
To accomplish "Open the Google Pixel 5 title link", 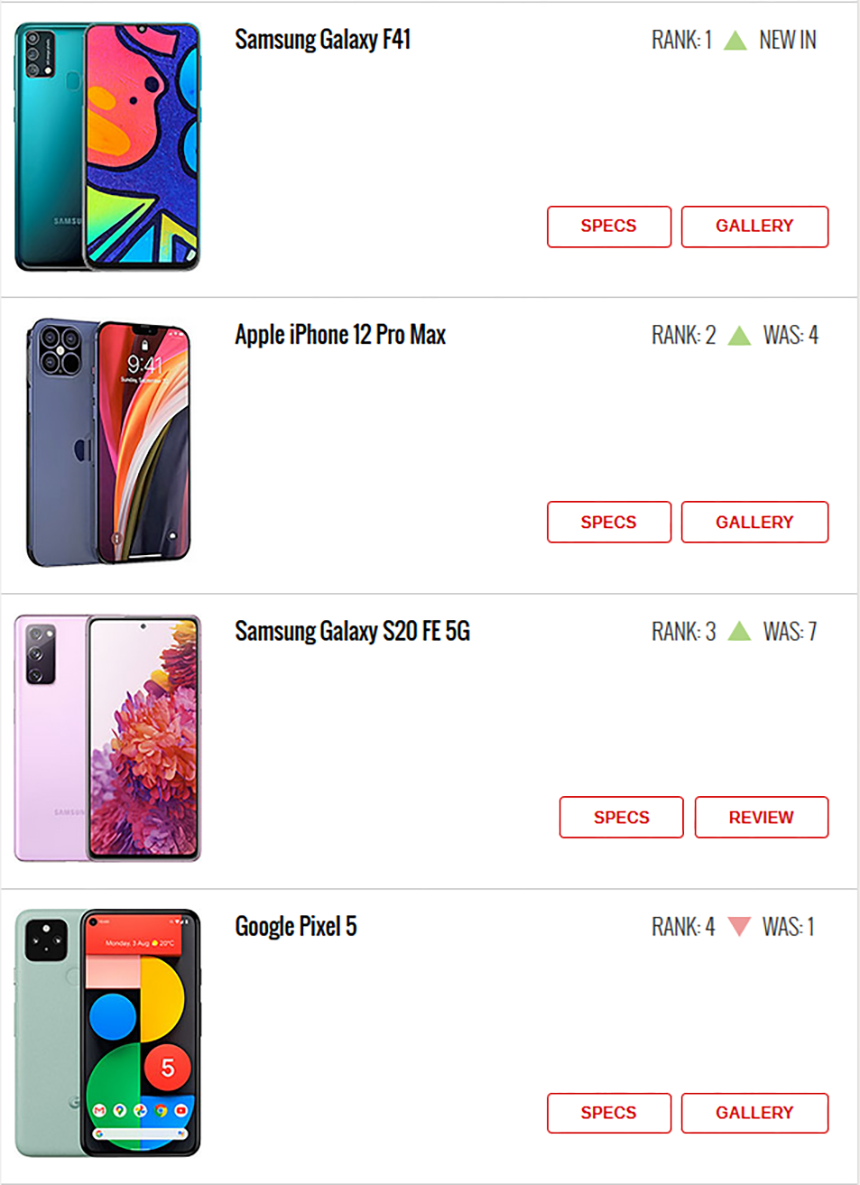I will pos(295,926).
